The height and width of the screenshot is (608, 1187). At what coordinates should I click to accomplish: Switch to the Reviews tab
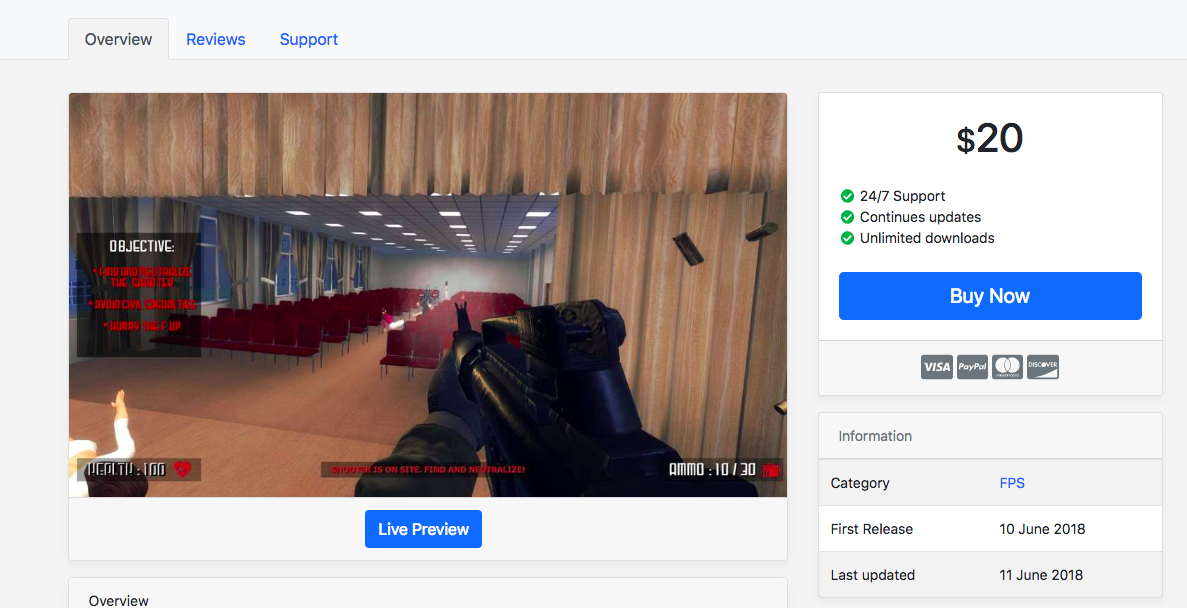click(215, 39)
